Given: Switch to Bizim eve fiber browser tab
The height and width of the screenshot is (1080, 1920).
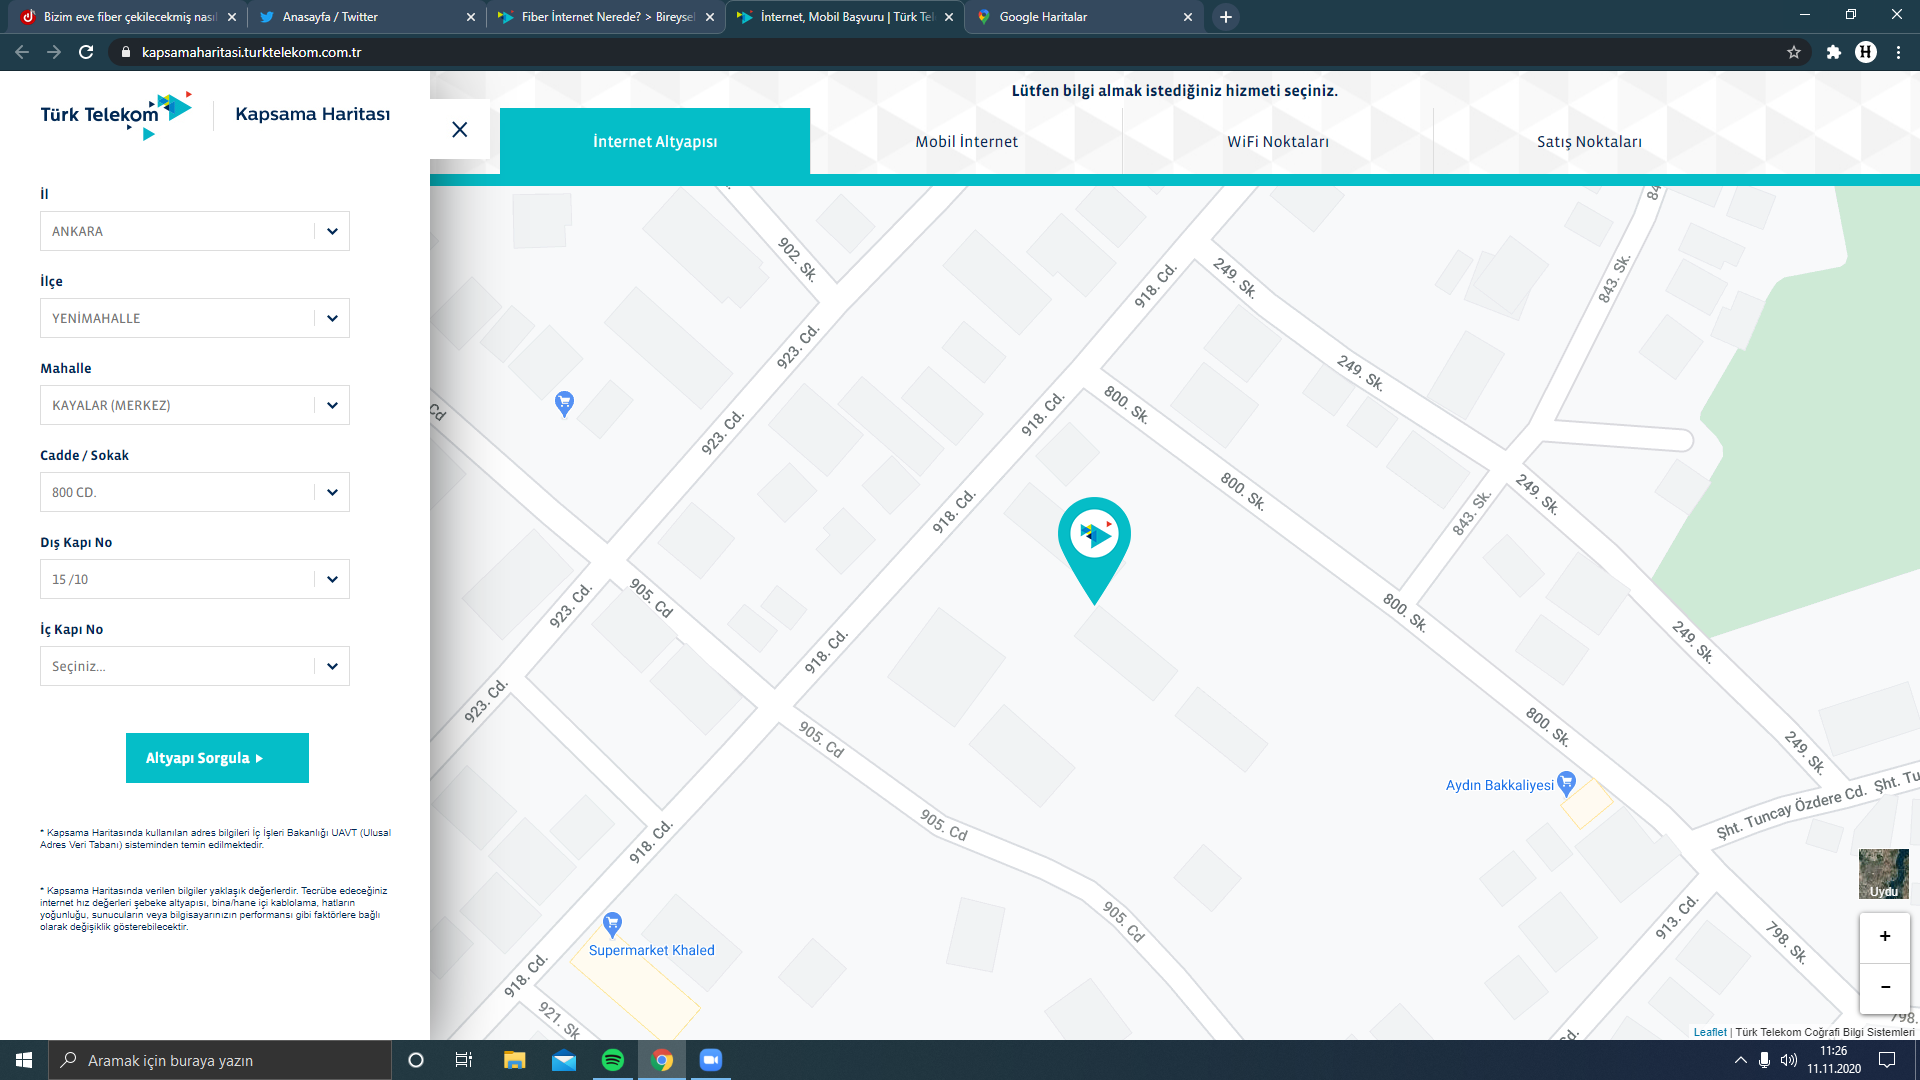Looking at the screenshot, I should [x=127, y=17].
